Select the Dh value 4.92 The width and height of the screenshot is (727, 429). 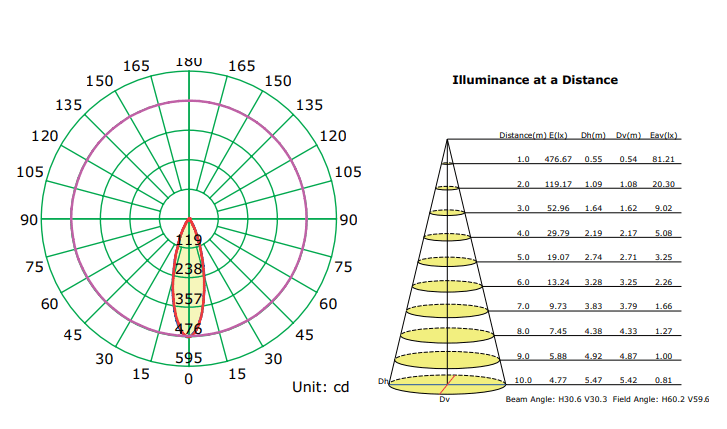click(x=593, y=356)
